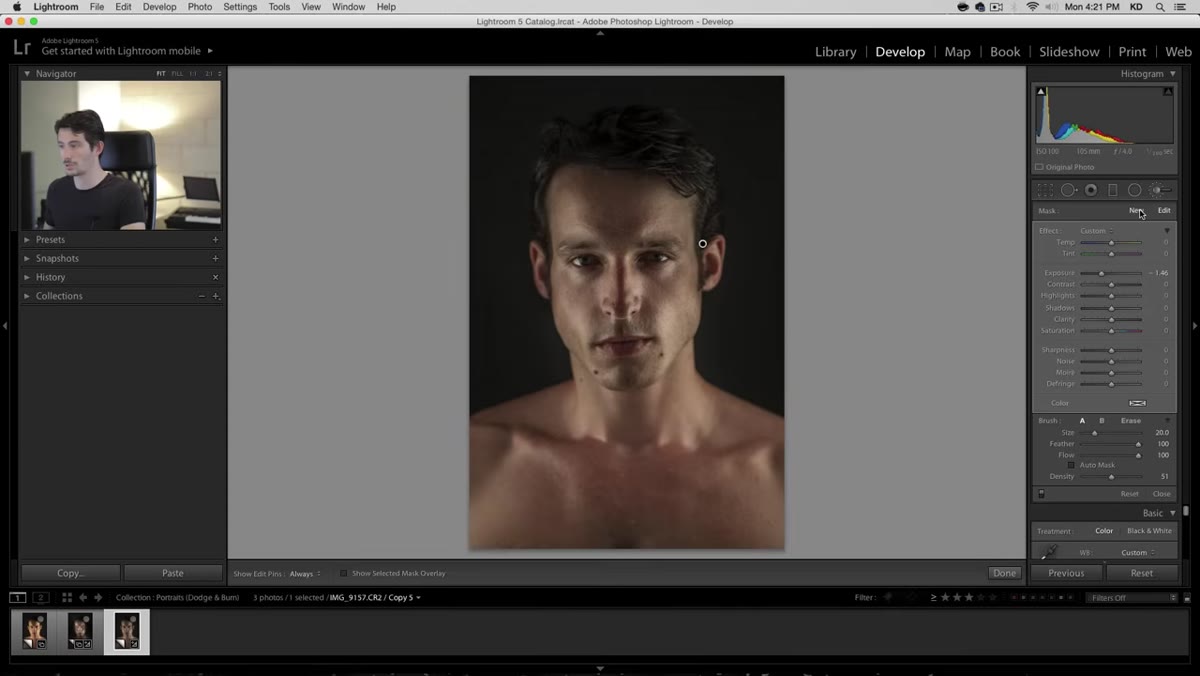Switch to brush A
The image size is (1200, 676).
click(1082, 421)
